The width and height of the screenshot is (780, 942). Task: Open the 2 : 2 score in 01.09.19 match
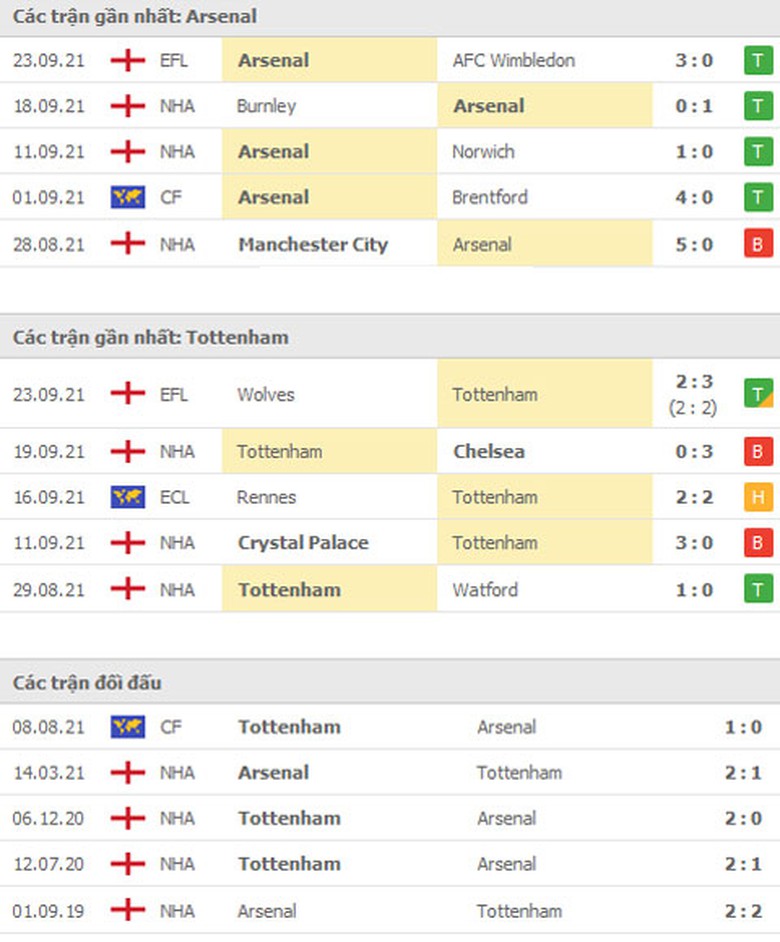coord(743,911)
